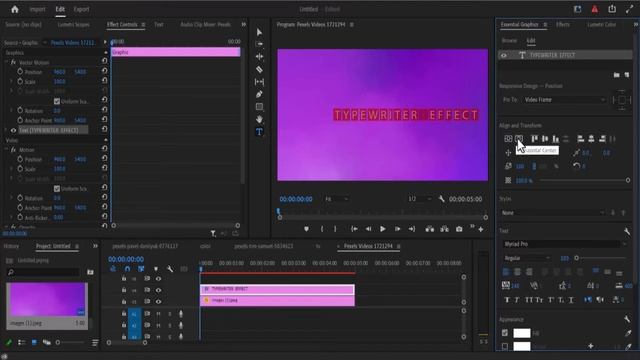This screenshot has height=360, width=640.
Task: Create a group folder in Essential Graphics
Action: [x=617, y=75]
